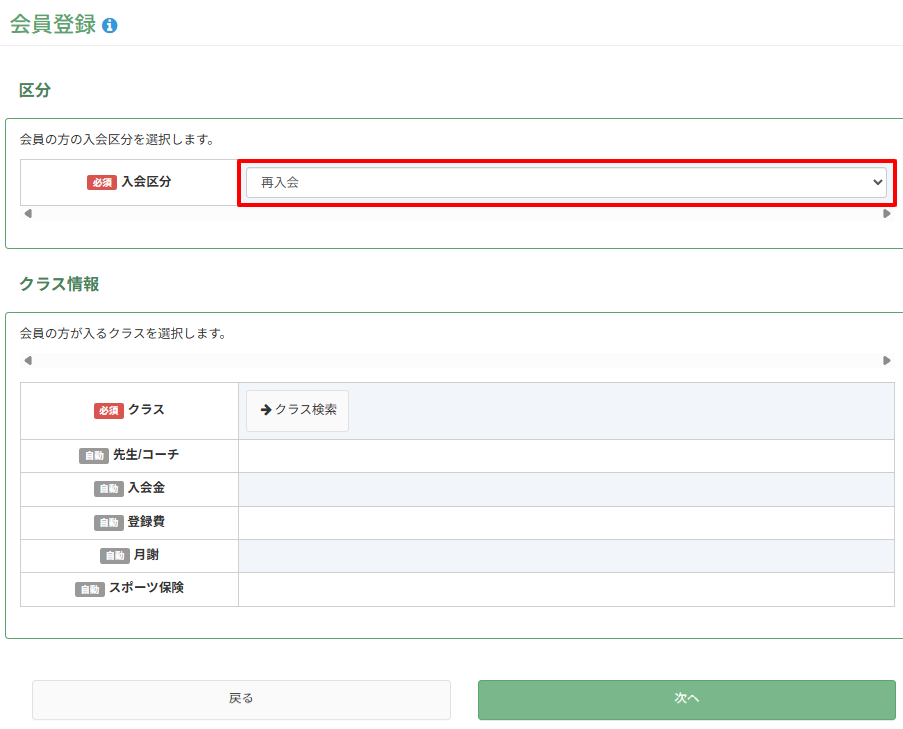Viewport: 903px width, 729px height.
Task: Click the red 必須 badge next to 入会区分
Action: (102, 183)
